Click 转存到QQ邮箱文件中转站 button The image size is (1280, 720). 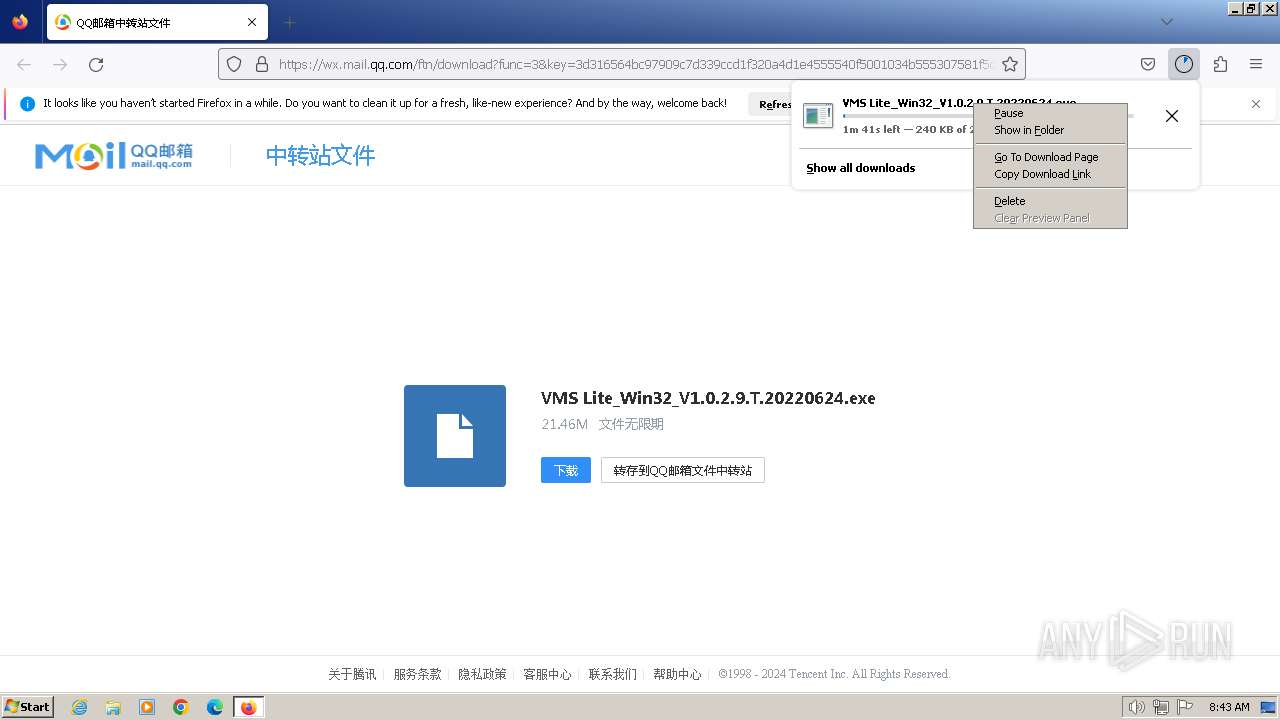click(683, 470)
